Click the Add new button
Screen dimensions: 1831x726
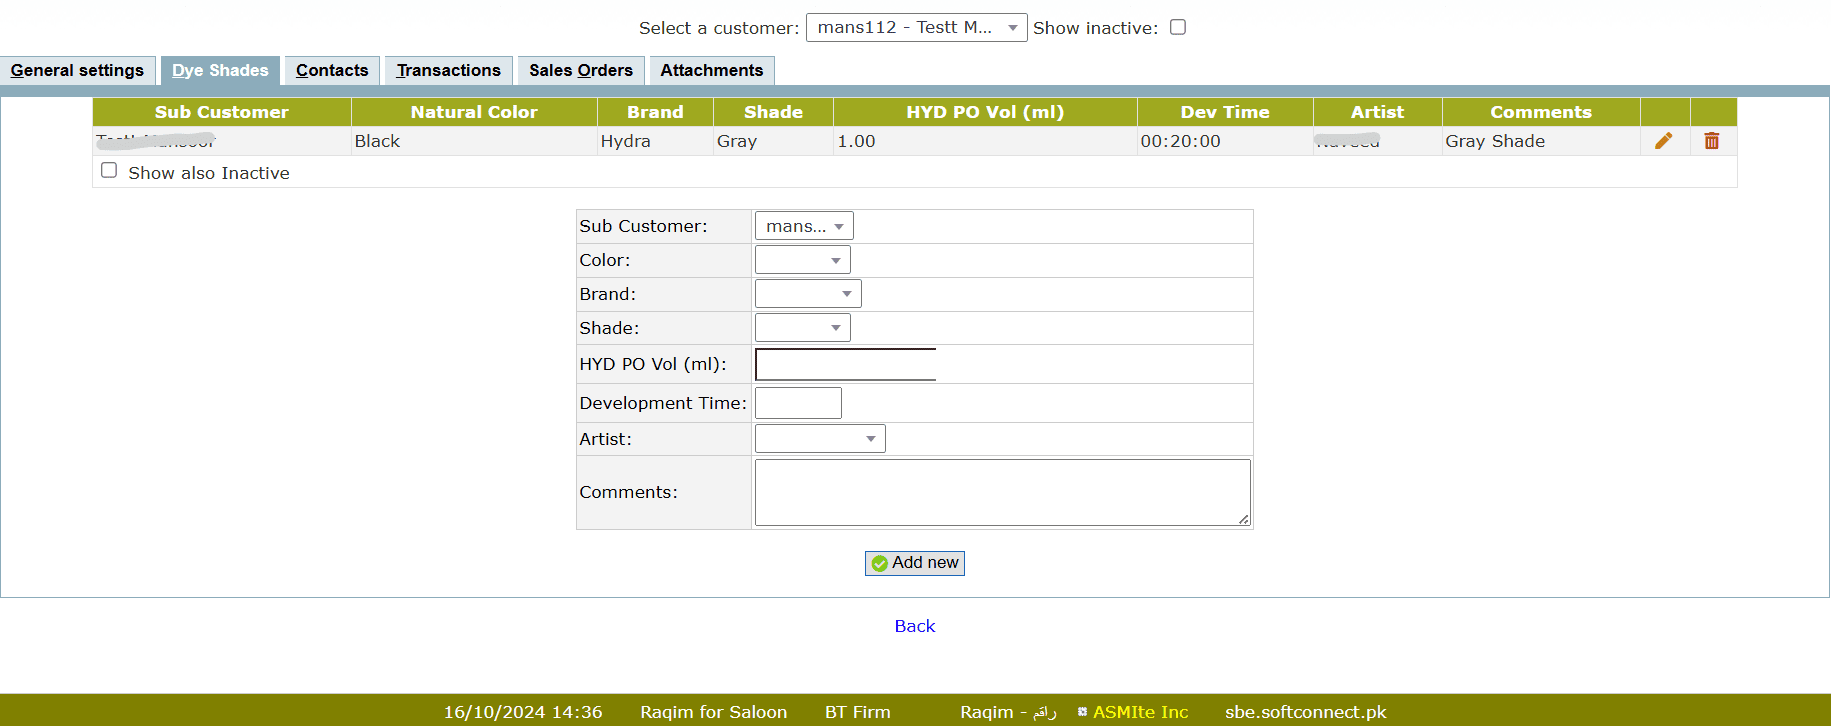tap(914, 563)
